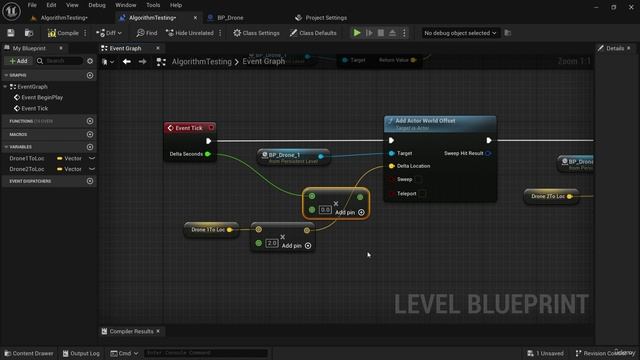Open the File menu
This screenshot has width=640, height=360.
coord(32,5)
